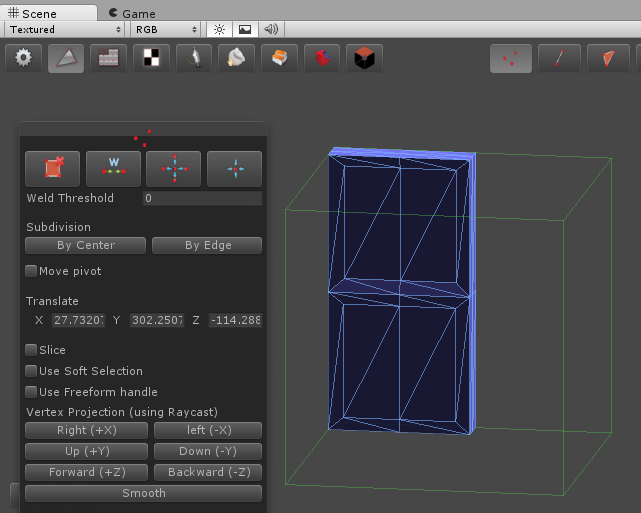This screenshot has width=641, height=513.
Task: Click the blue arrows collapse-to-center icon
Action: point(235,169)
